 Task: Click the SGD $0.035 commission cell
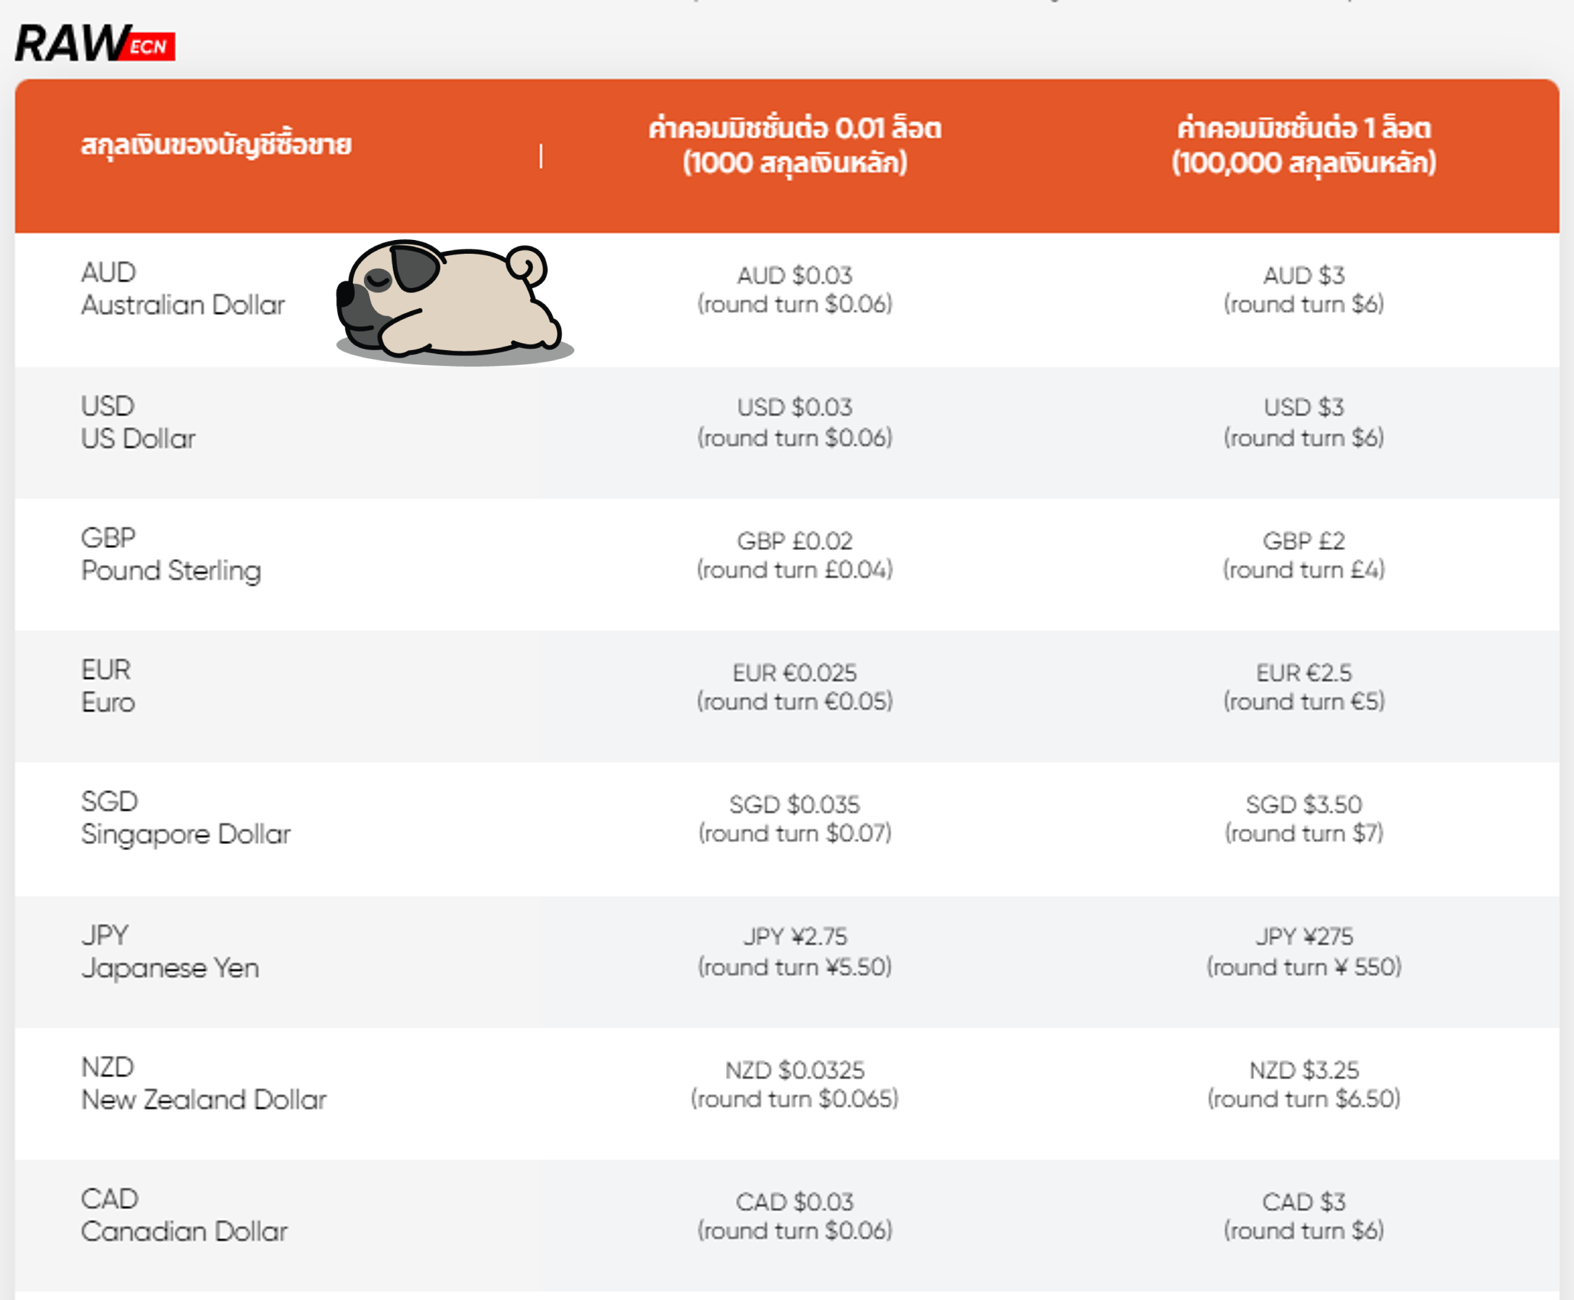(794, 819)
